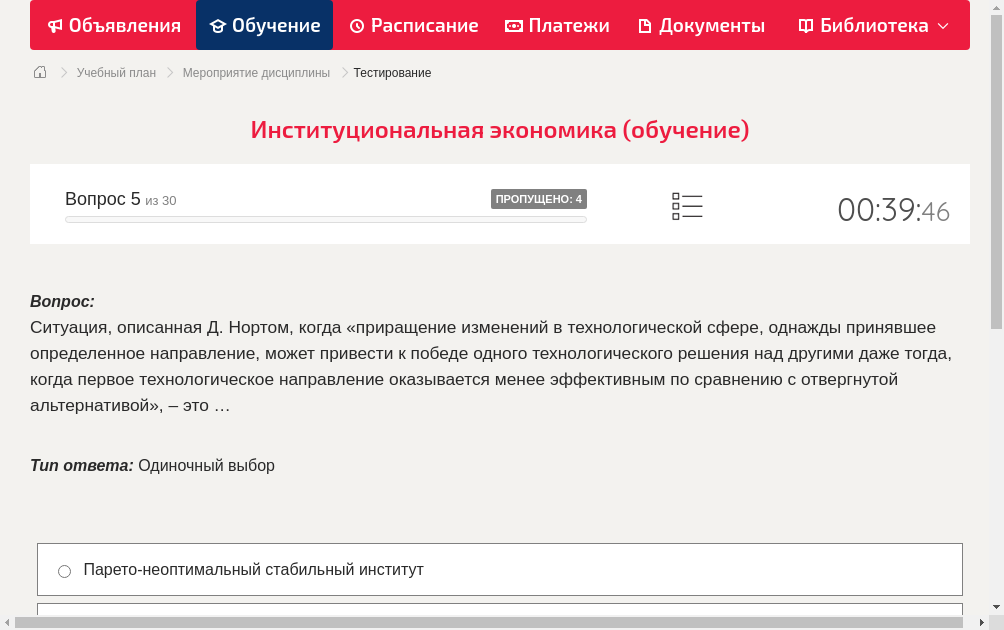1004x630 pixels.
Task: Open the Учебный план breadcrumb link
Action: click(116, 73)
